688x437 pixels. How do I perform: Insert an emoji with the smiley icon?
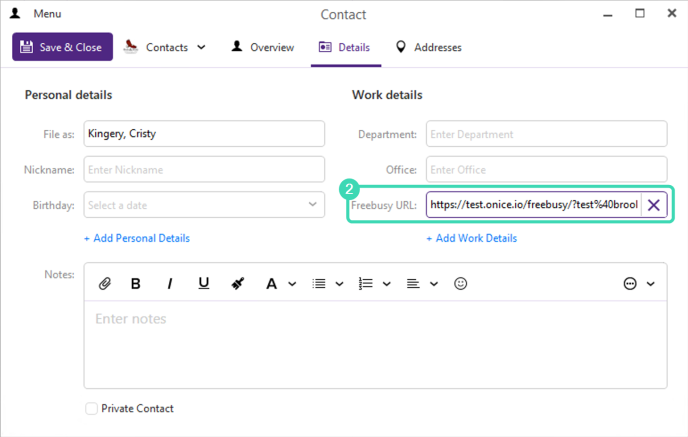460,284
